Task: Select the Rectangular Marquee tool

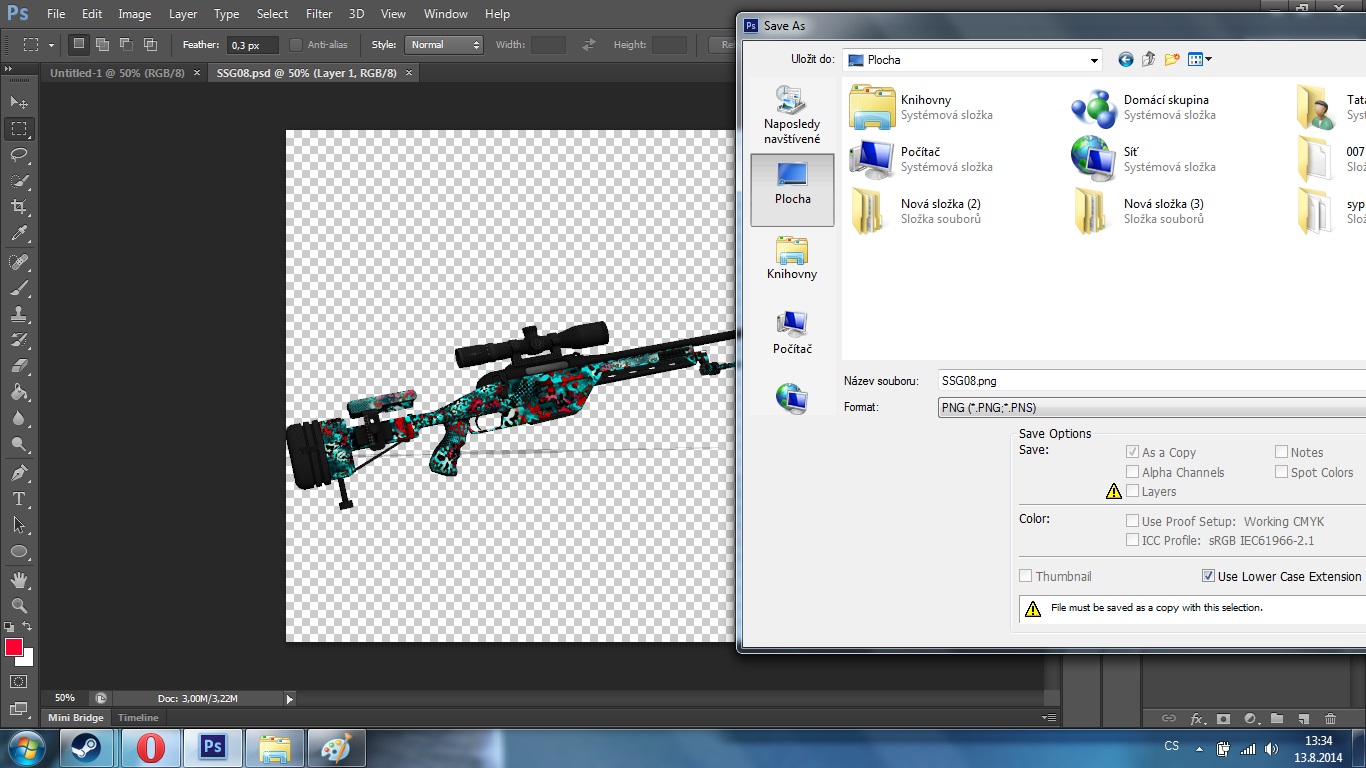Action: coord(19,129)
